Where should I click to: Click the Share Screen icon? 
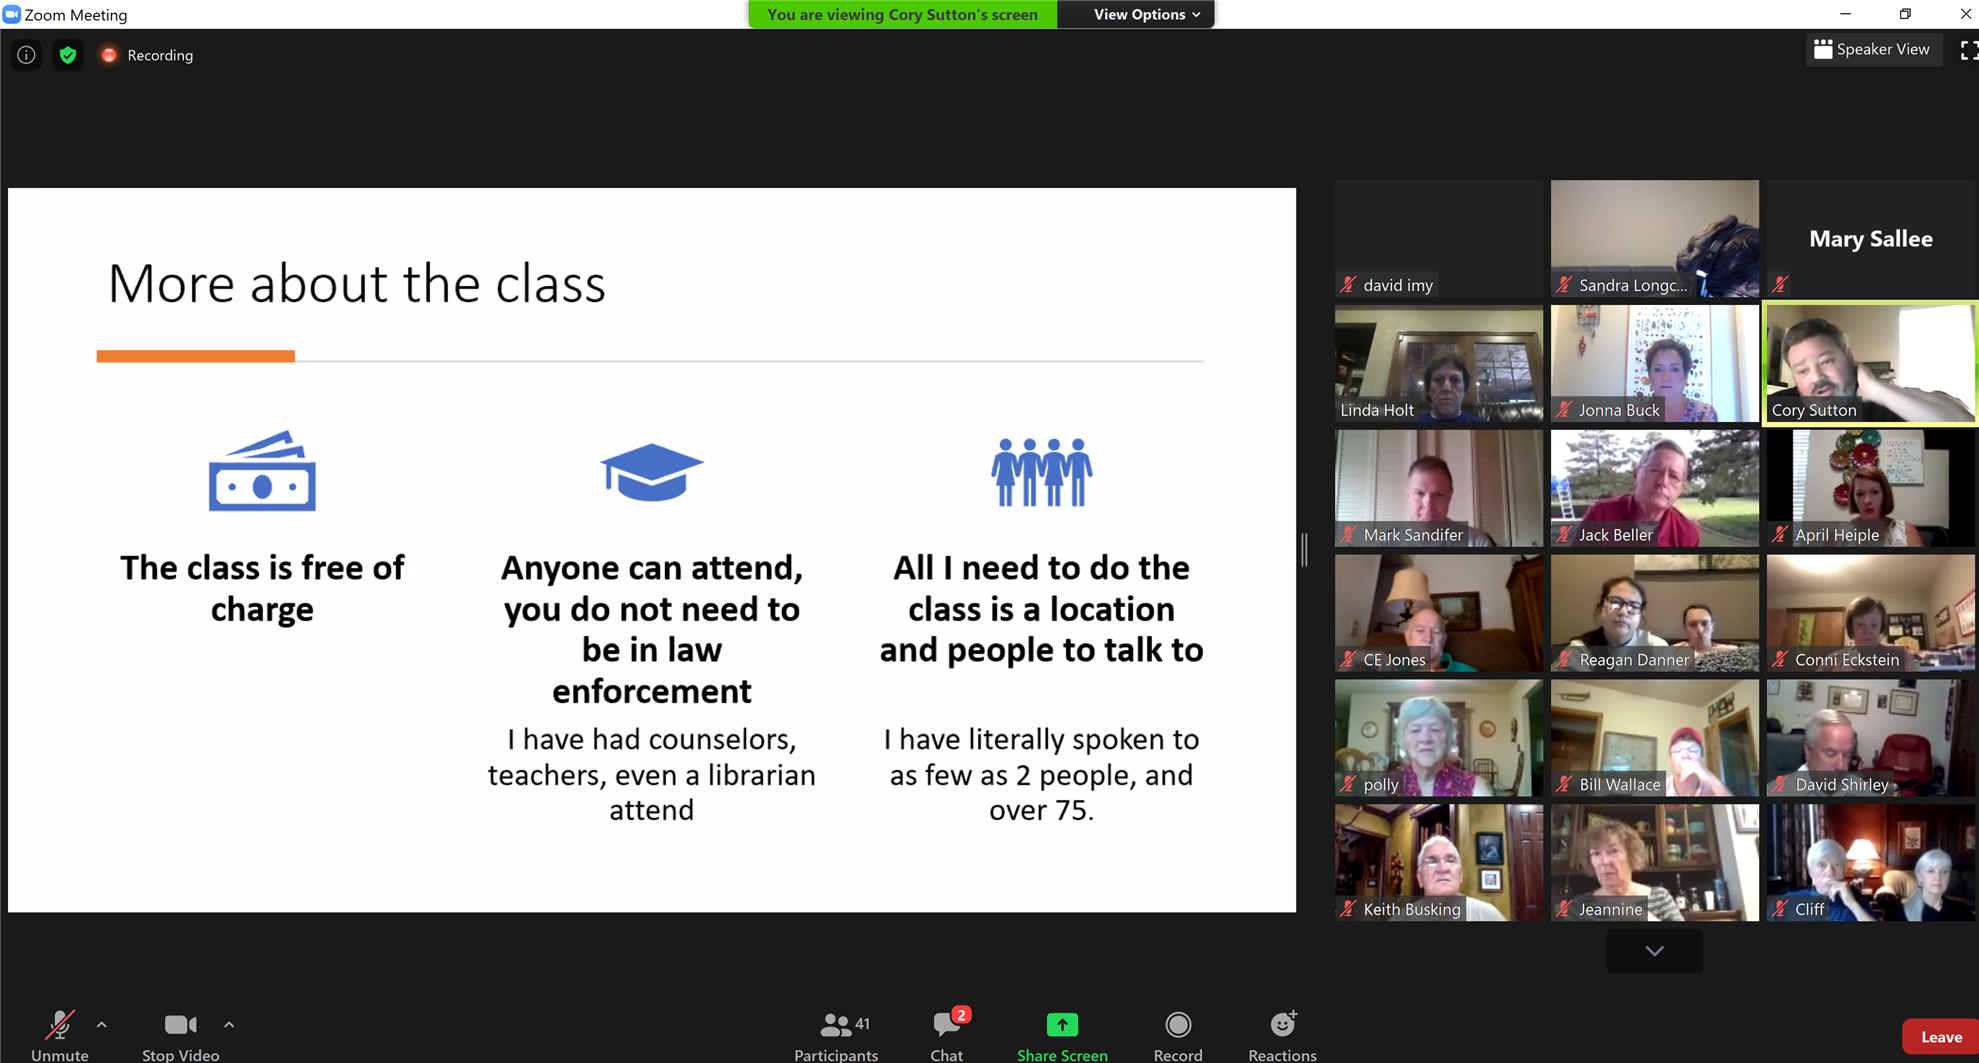(1061, 1025)
